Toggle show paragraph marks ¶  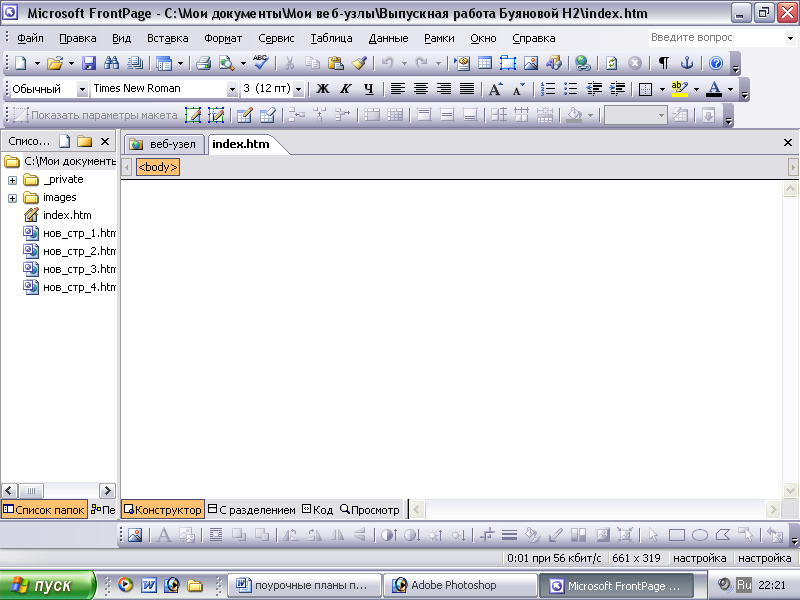664,63
